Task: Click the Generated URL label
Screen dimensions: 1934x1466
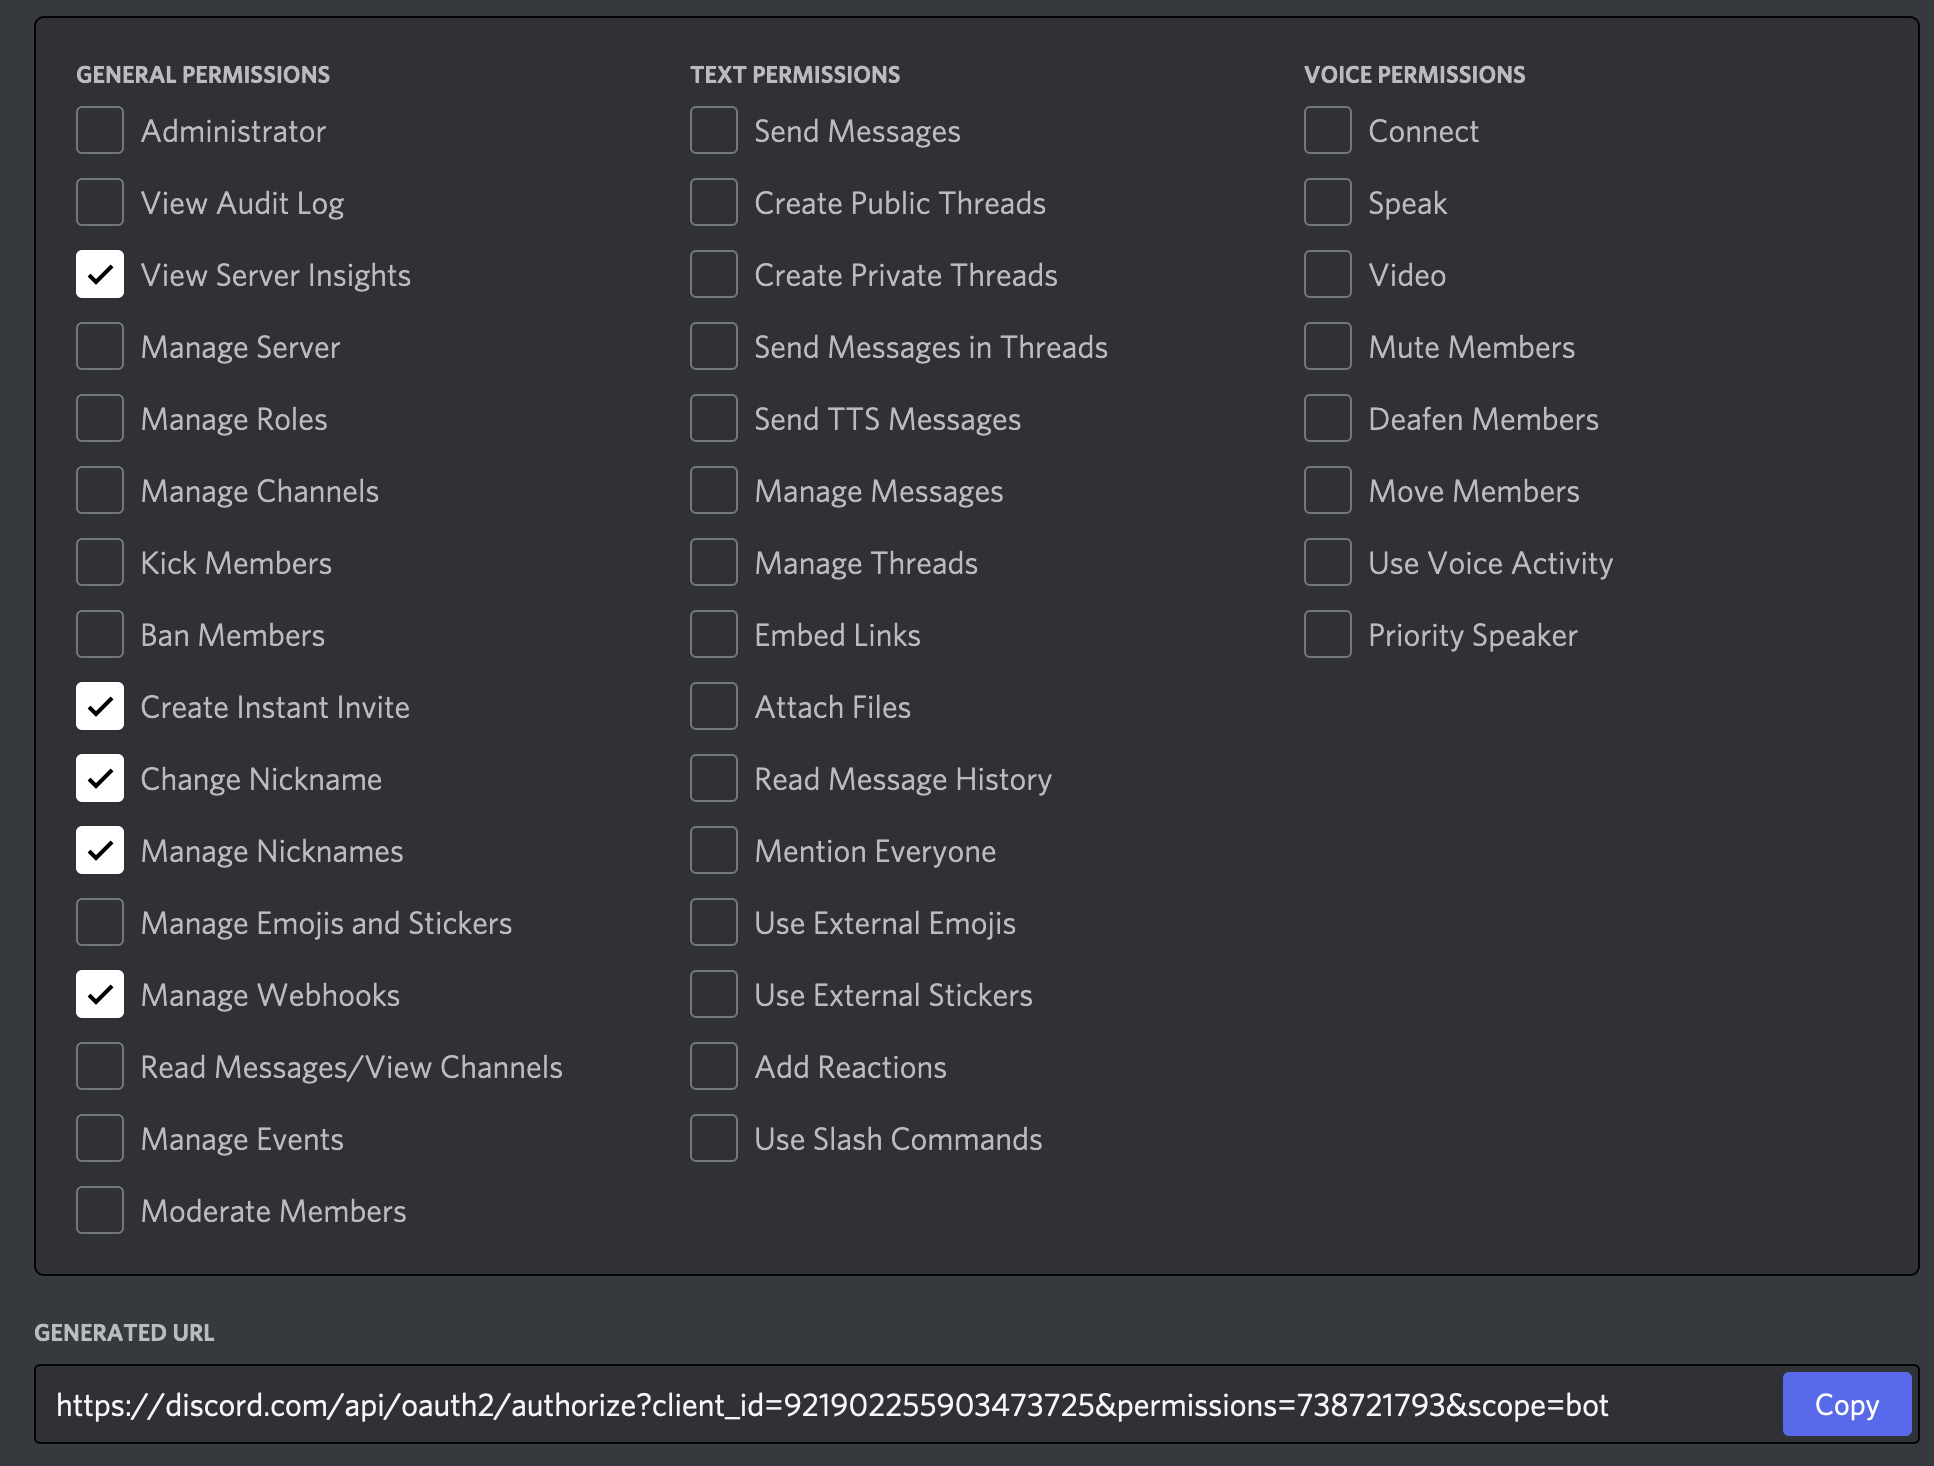Action: [124, 1333]
